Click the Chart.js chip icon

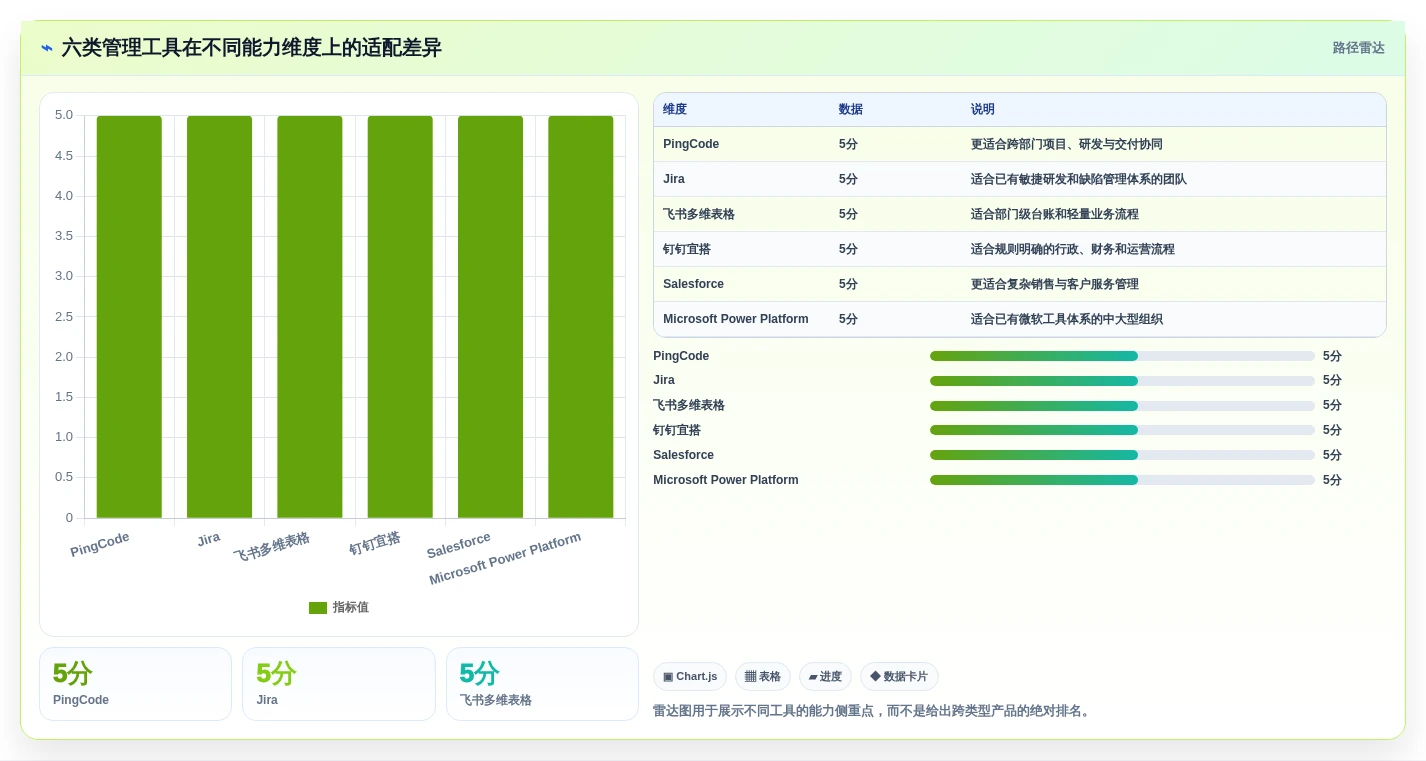coord(668,677)
